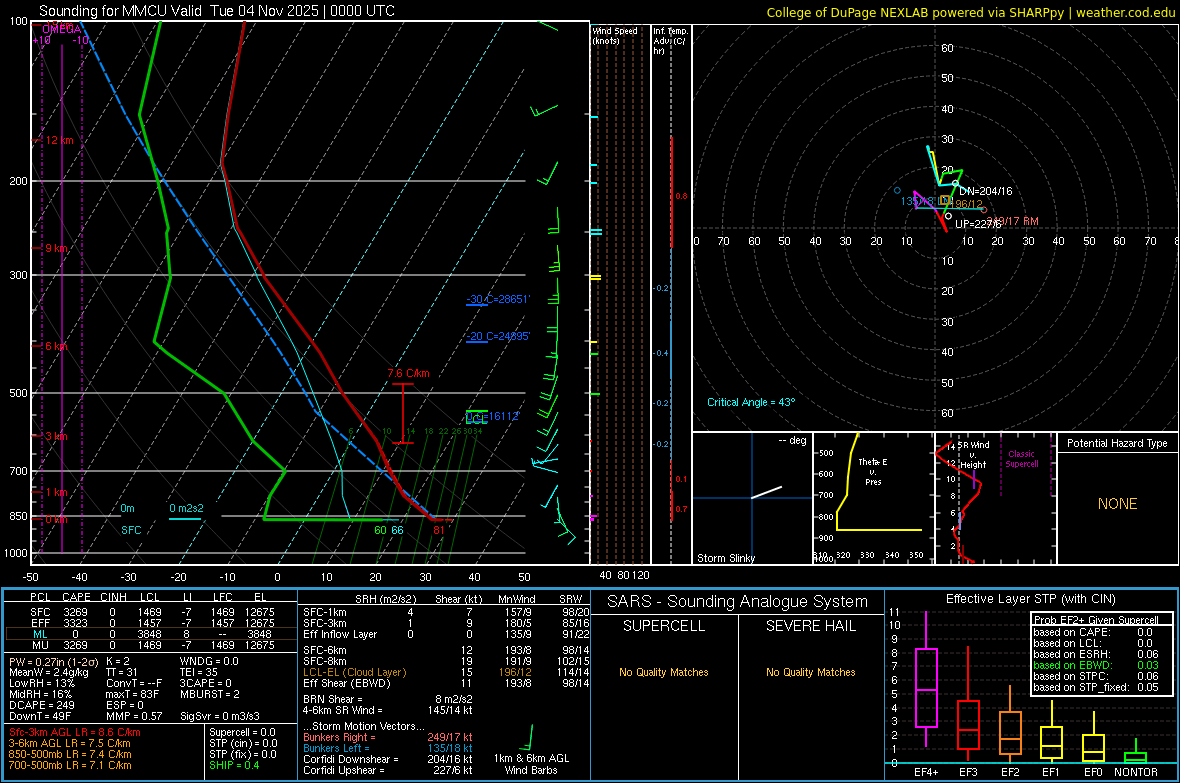Click the green 'SHIP = 0.4' index
This screenshot has height=783, width=1180.
coord(234,765)
